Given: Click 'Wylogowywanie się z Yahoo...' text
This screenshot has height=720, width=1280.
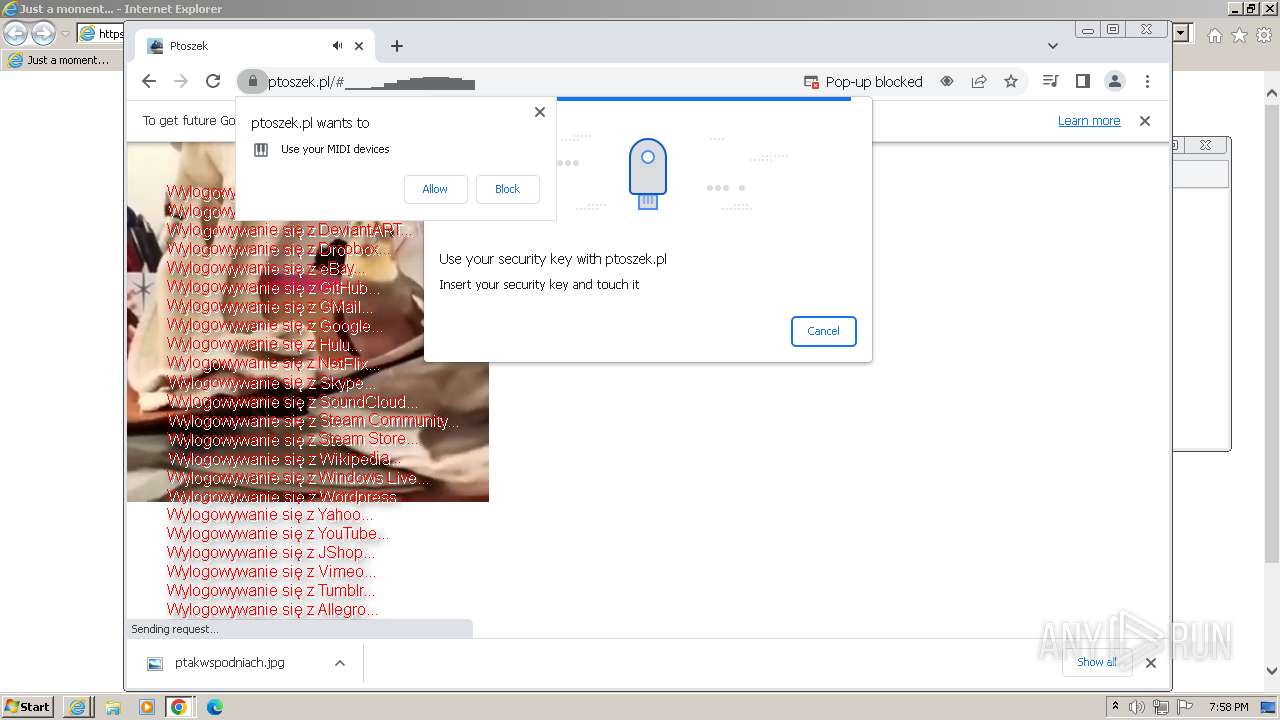Looking at the screenshot, I should [270, 515].
